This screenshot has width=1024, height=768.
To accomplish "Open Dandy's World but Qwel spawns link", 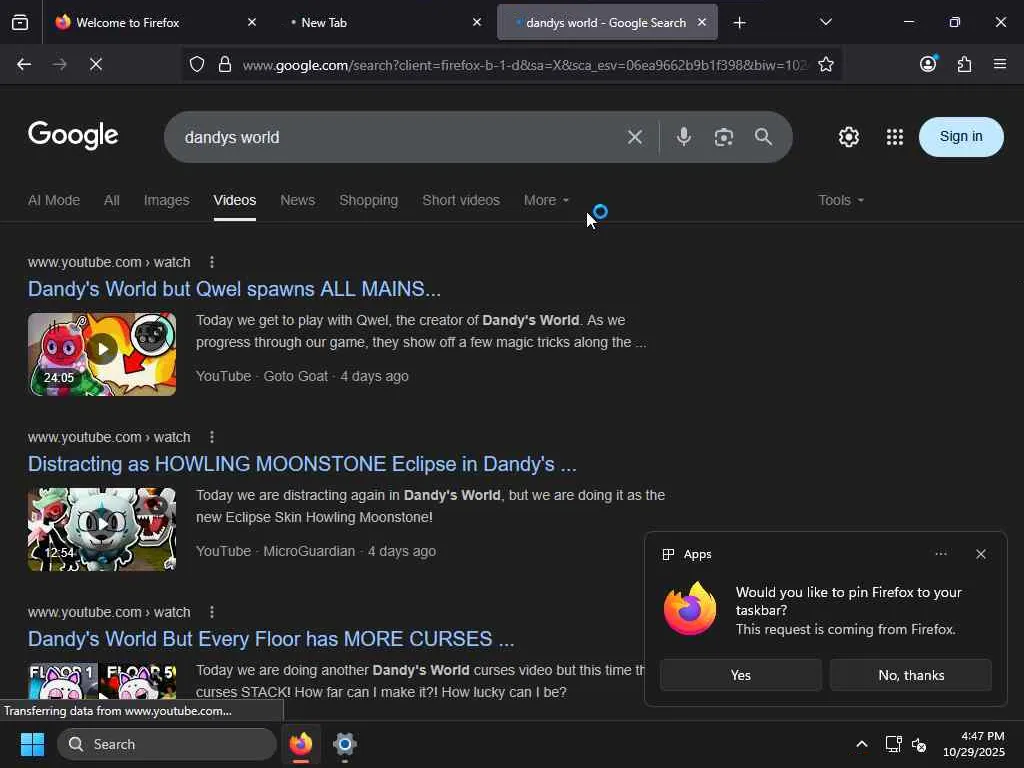I will (234, 289).
